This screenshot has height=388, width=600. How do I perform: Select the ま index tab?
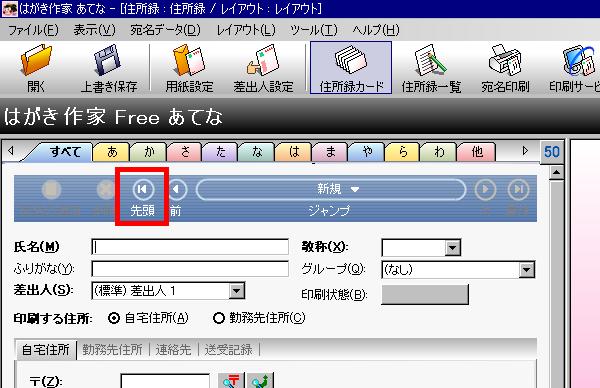330,152
